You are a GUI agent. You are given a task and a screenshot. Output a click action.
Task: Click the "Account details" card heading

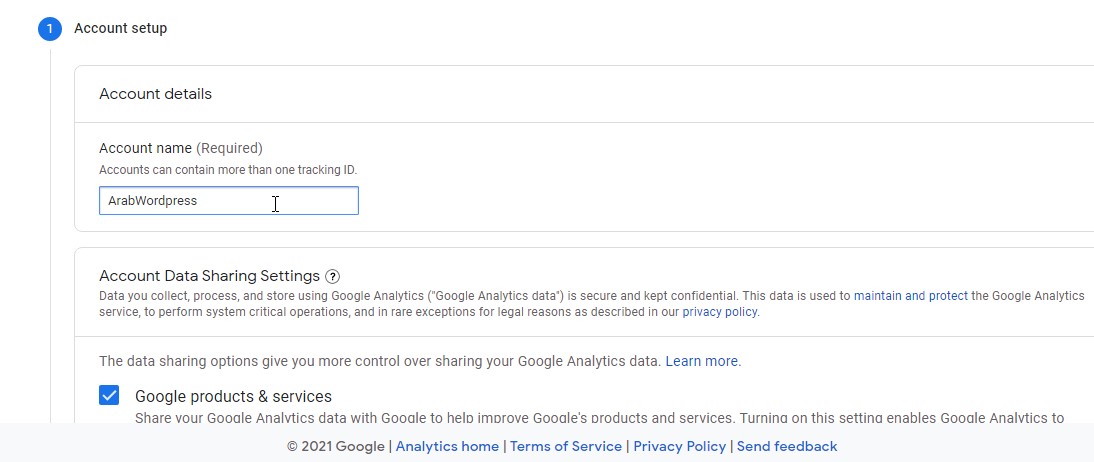(155, 94)
